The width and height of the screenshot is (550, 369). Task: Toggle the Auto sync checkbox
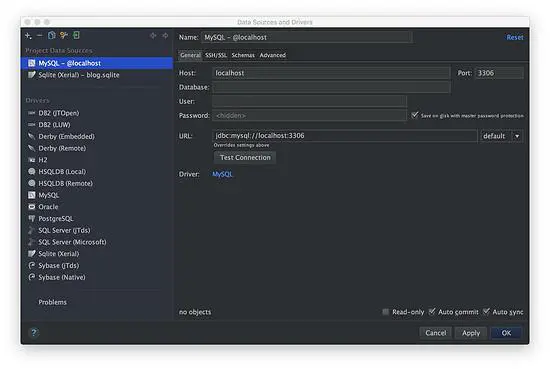pyautogui.click(x=486, y=311)
